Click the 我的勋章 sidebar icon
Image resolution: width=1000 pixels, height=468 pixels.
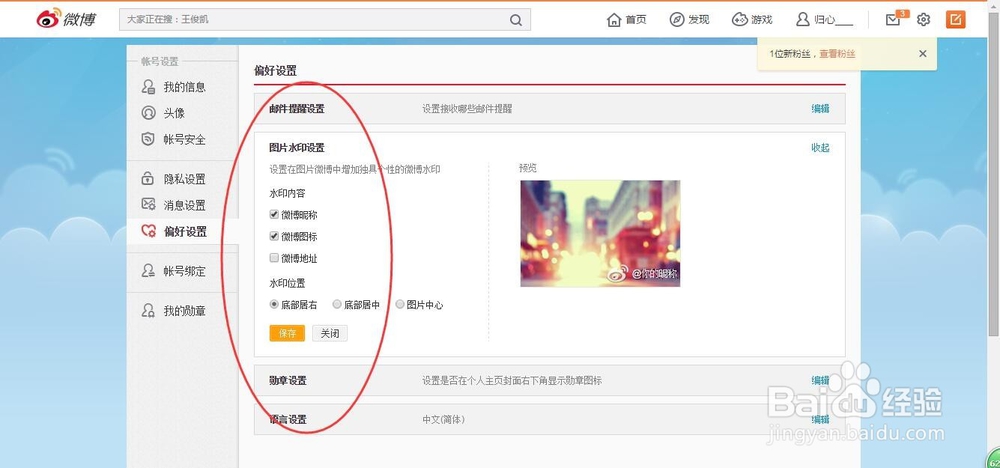(148, 311)
